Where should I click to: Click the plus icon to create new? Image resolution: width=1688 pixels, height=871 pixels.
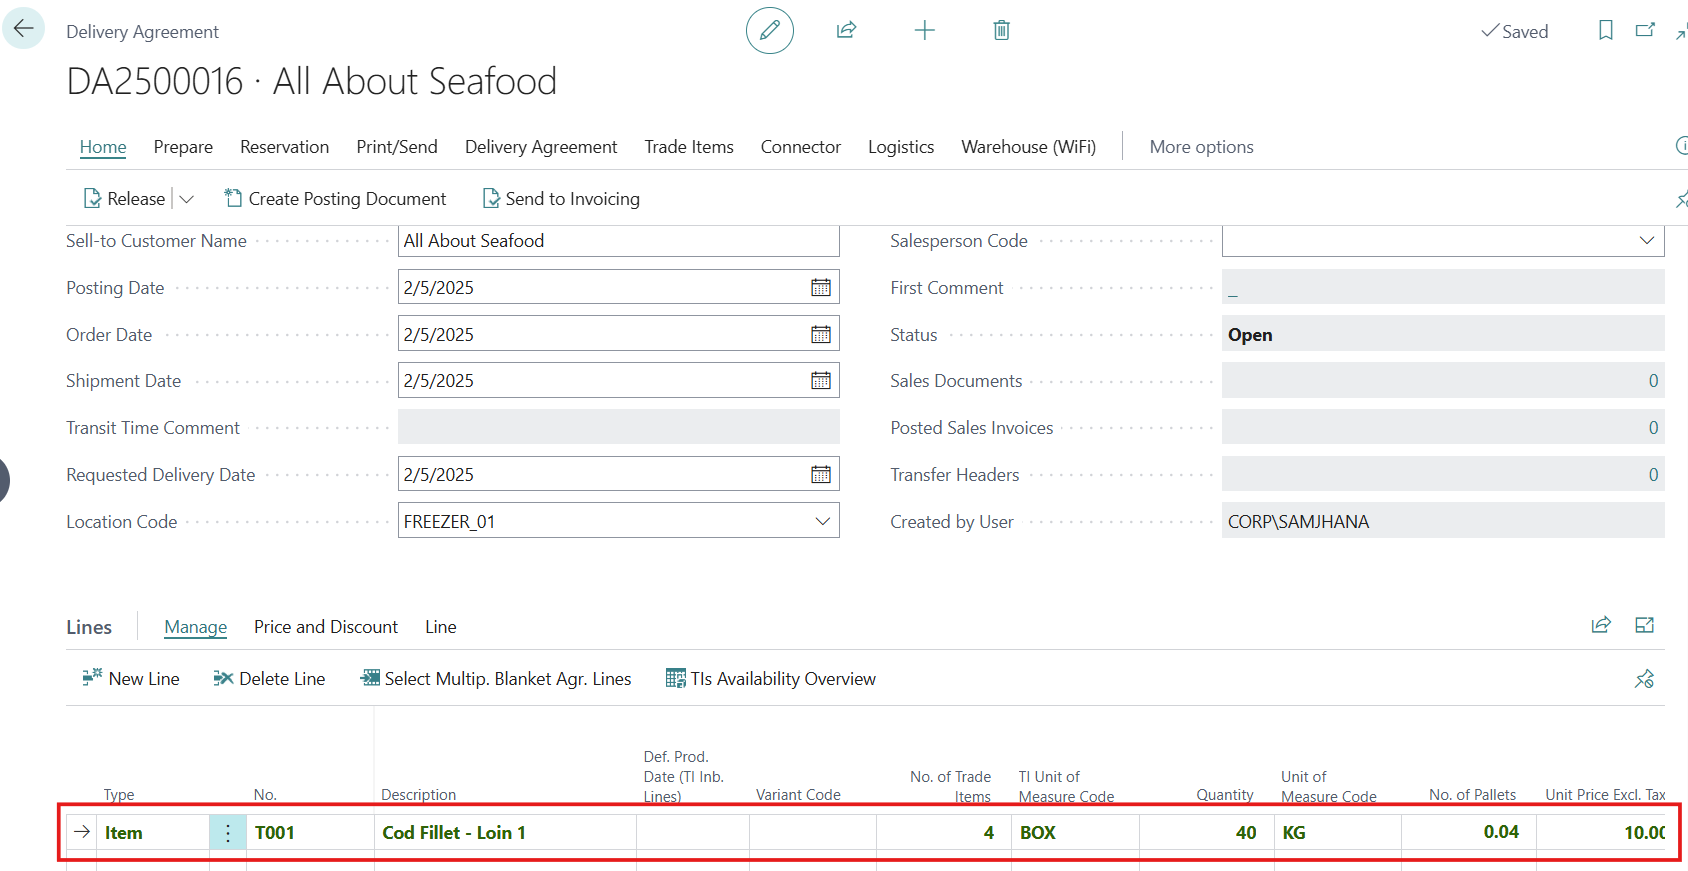pyautogui.click(x=924, y=30)
